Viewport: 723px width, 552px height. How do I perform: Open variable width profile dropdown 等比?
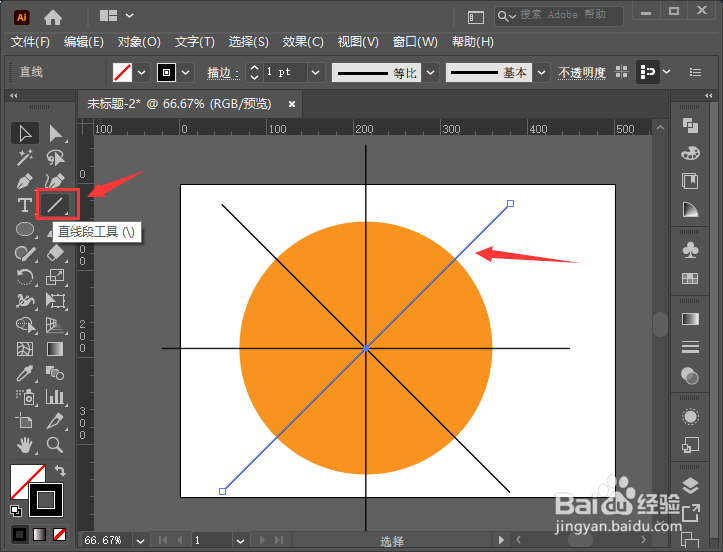(x=431, y=72)
